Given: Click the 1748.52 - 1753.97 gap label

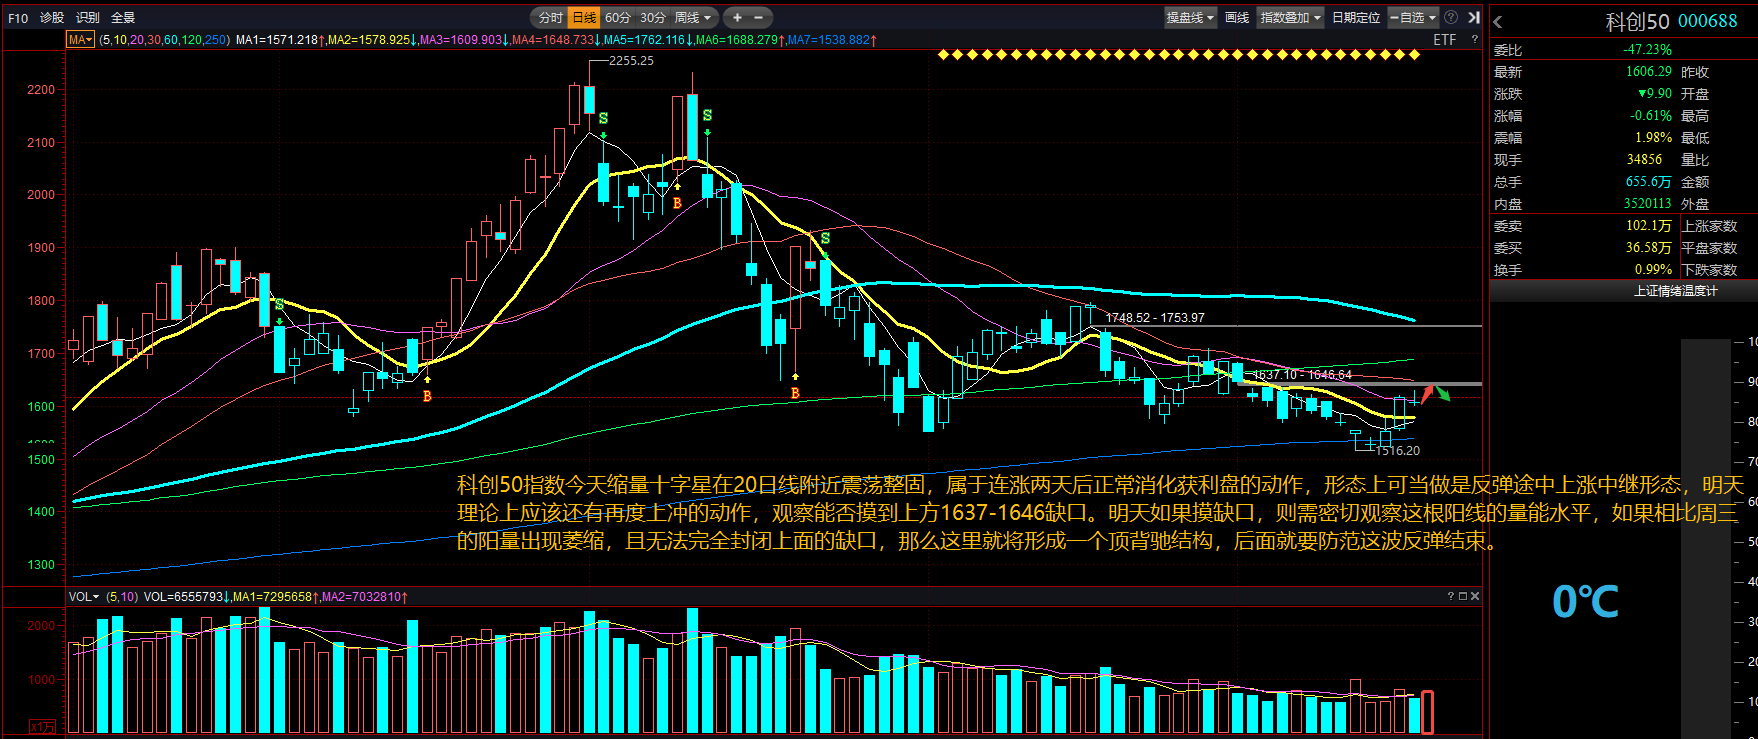Looking at the screenshot, I should coord(1155,318).
